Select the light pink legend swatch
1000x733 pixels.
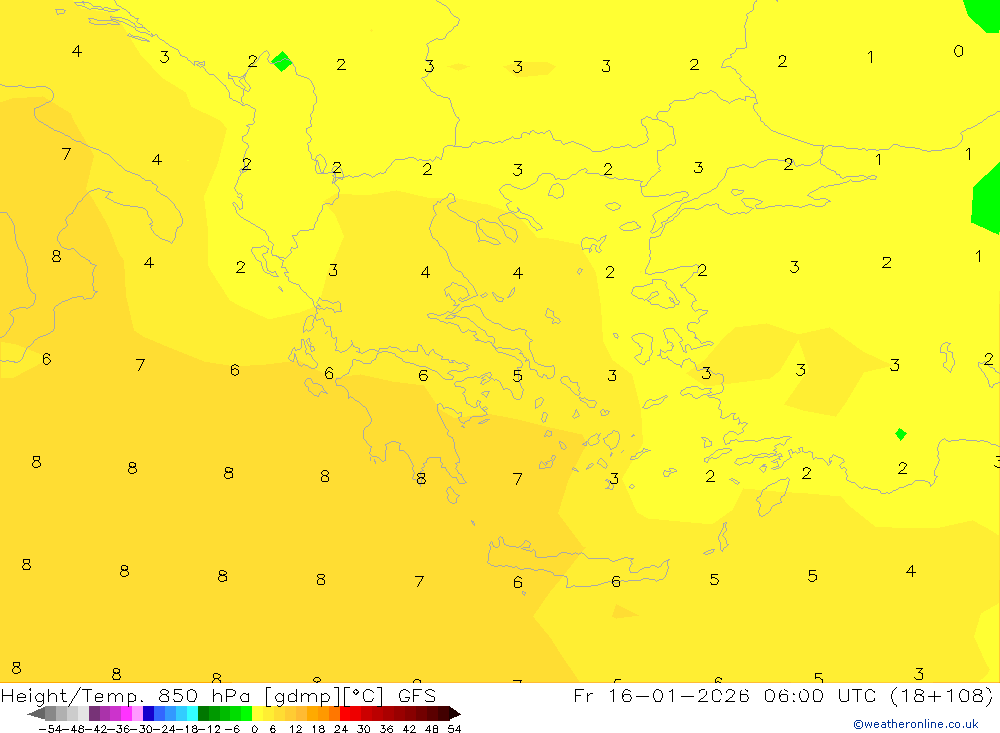pos(137,714)
